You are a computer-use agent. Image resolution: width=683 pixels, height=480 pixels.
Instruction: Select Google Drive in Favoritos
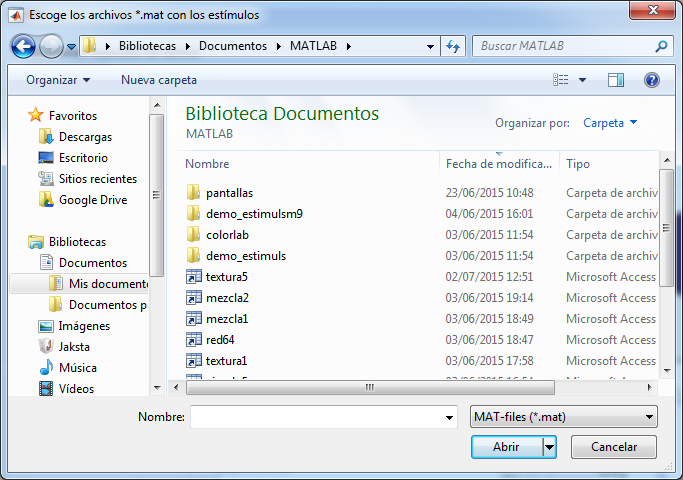92,199
